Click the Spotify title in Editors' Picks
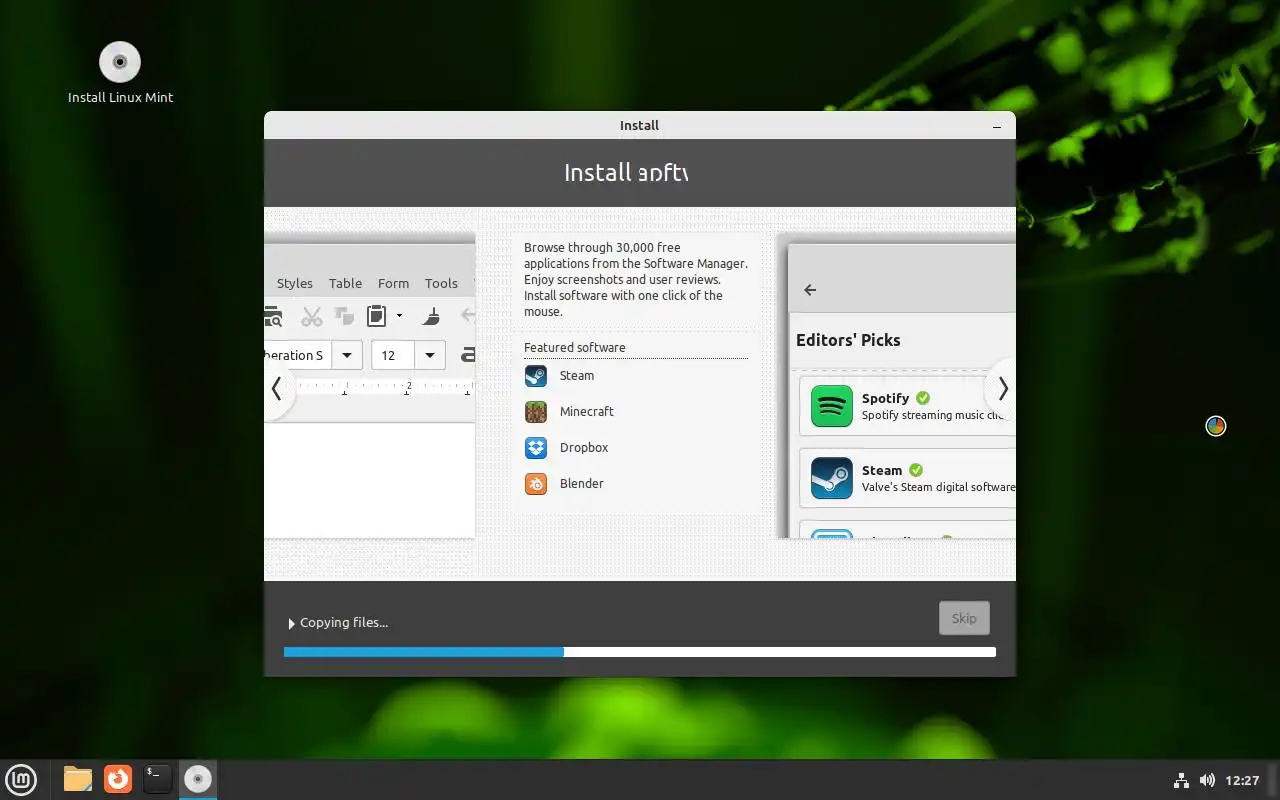 tap(885, 398)
